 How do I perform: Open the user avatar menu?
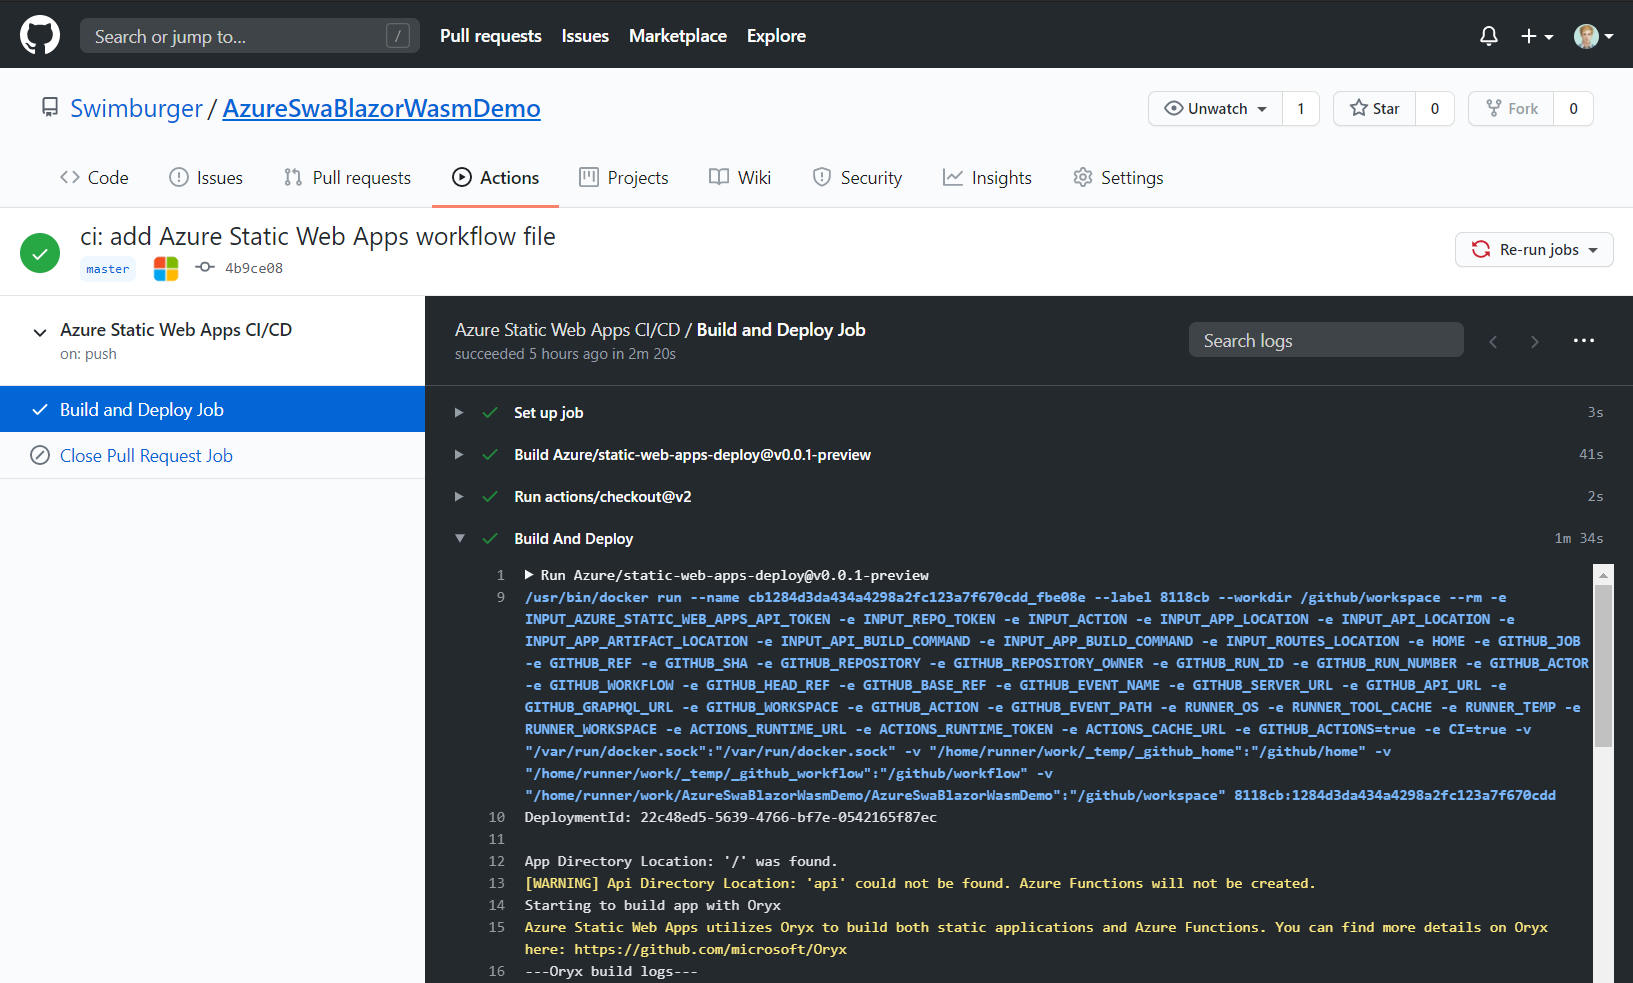[1594, 36]
